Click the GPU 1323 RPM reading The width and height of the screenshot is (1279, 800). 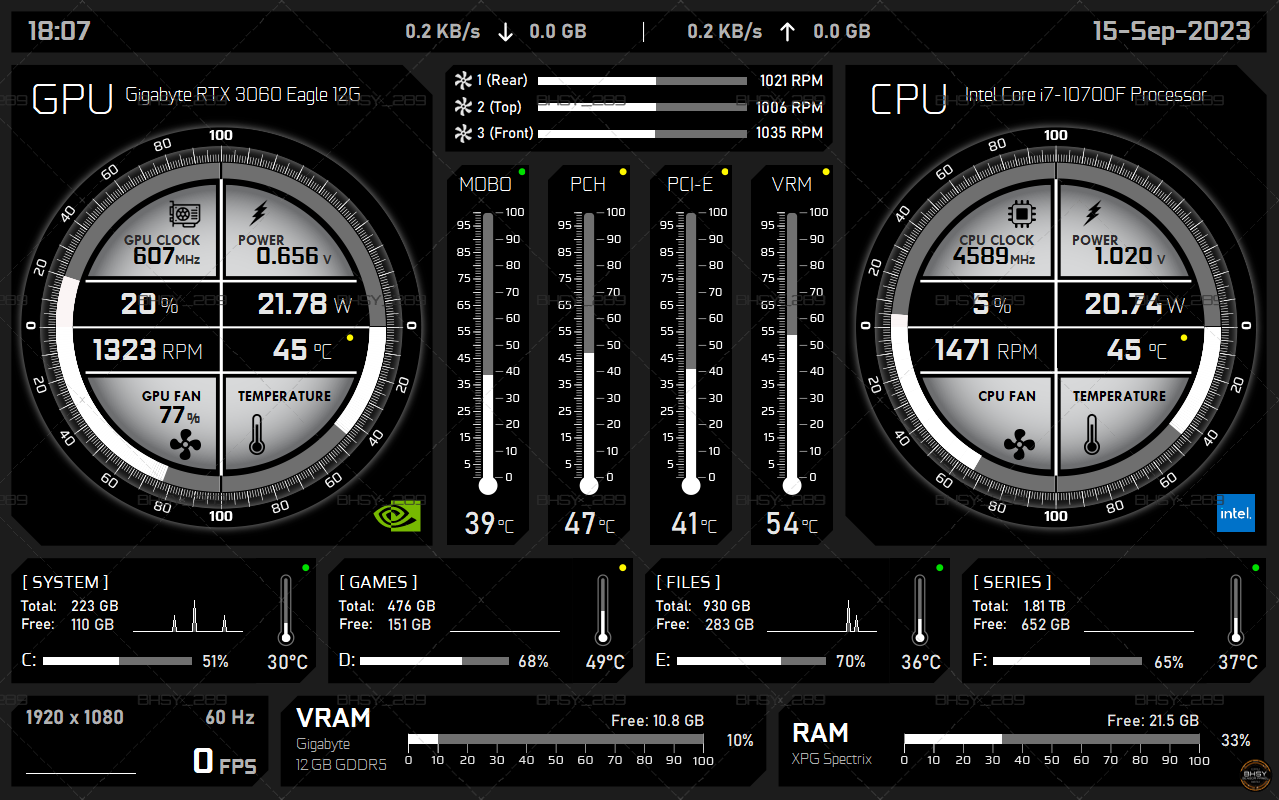(148, 351)
